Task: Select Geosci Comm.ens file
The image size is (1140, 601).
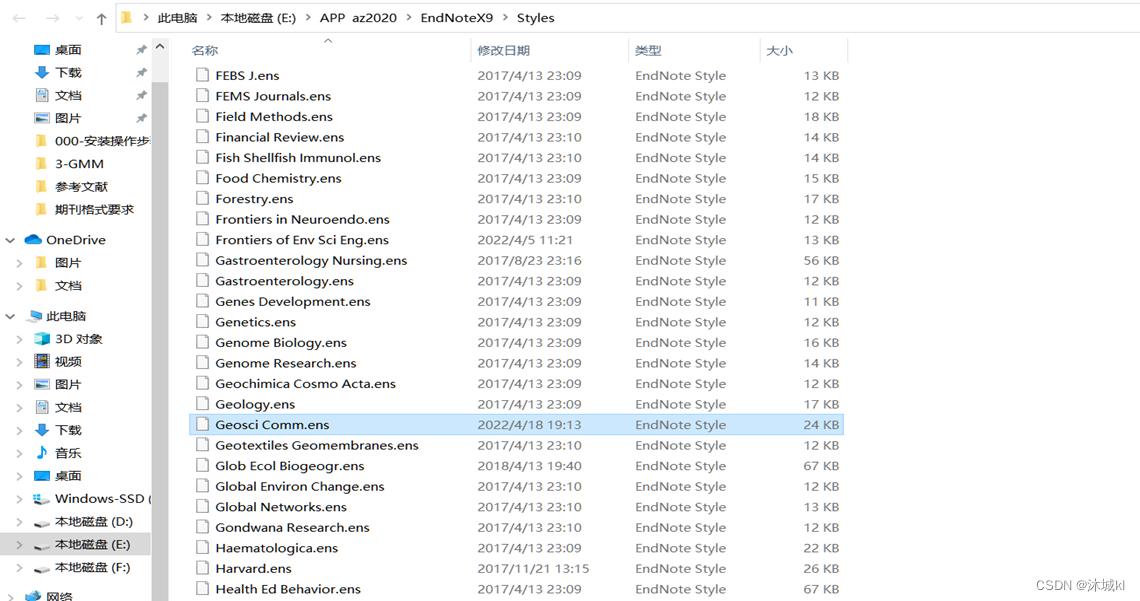Action: tap(516, 424)
